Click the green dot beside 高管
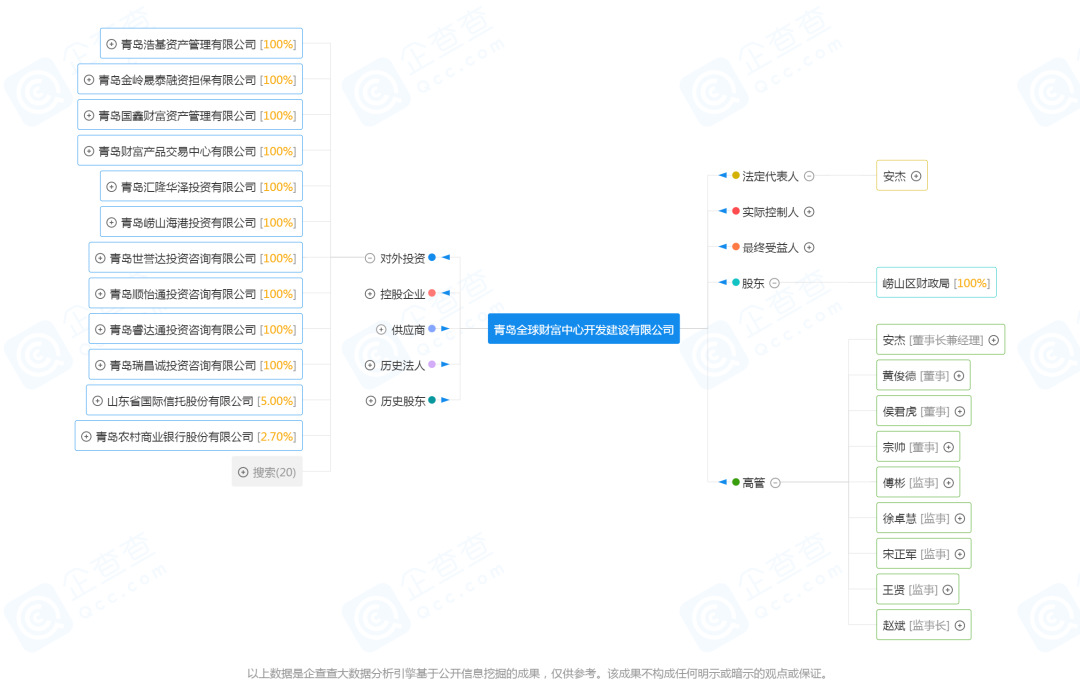This screenshot has height=696, width=1080. point(736,482)
